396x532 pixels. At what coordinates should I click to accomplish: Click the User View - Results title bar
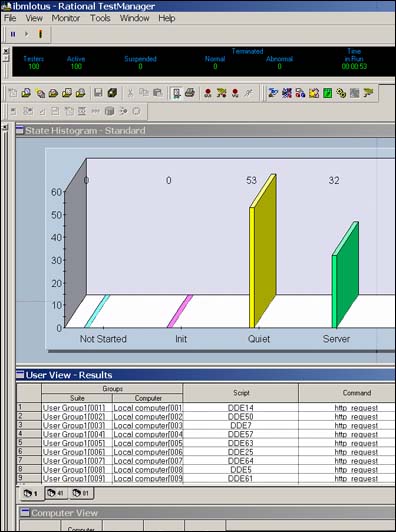(x=205, y=375)
